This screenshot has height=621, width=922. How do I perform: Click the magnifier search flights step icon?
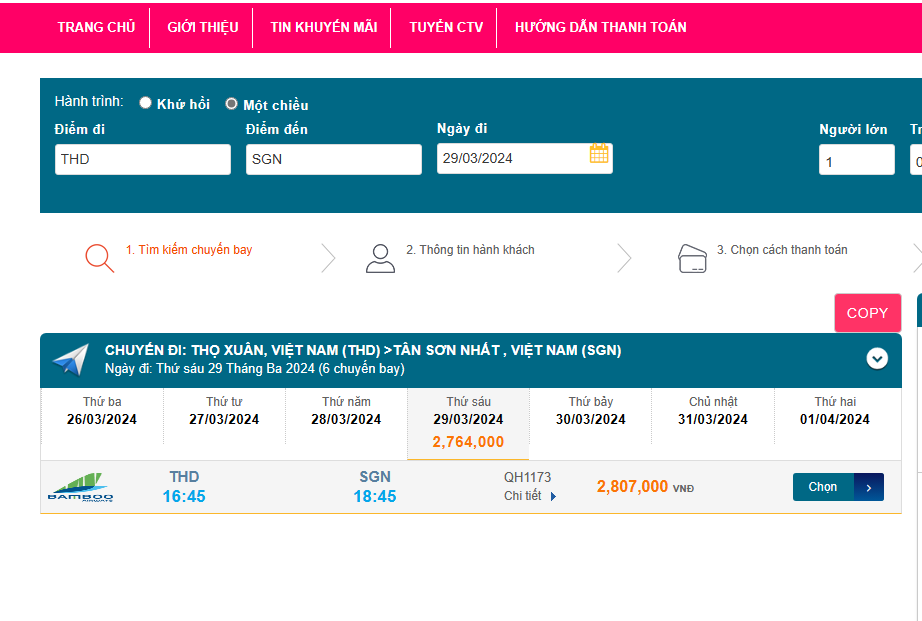(x=99, y=258)
